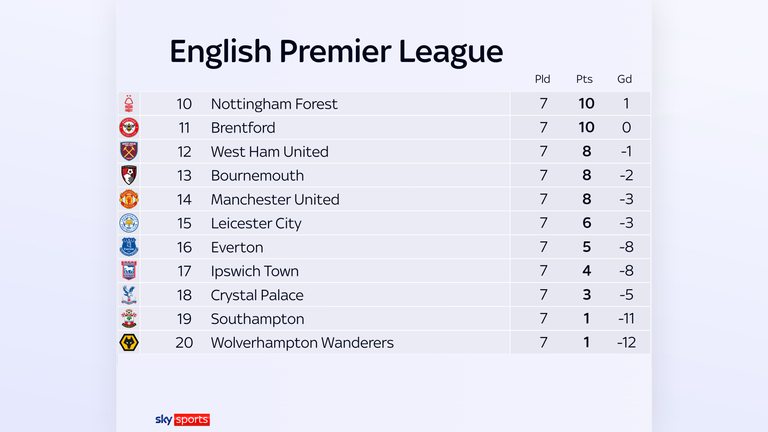The image size is (768, 432).
Task: Click the Wolverhampton Wanderers wolf logo
Action: (x=129, y=342)
